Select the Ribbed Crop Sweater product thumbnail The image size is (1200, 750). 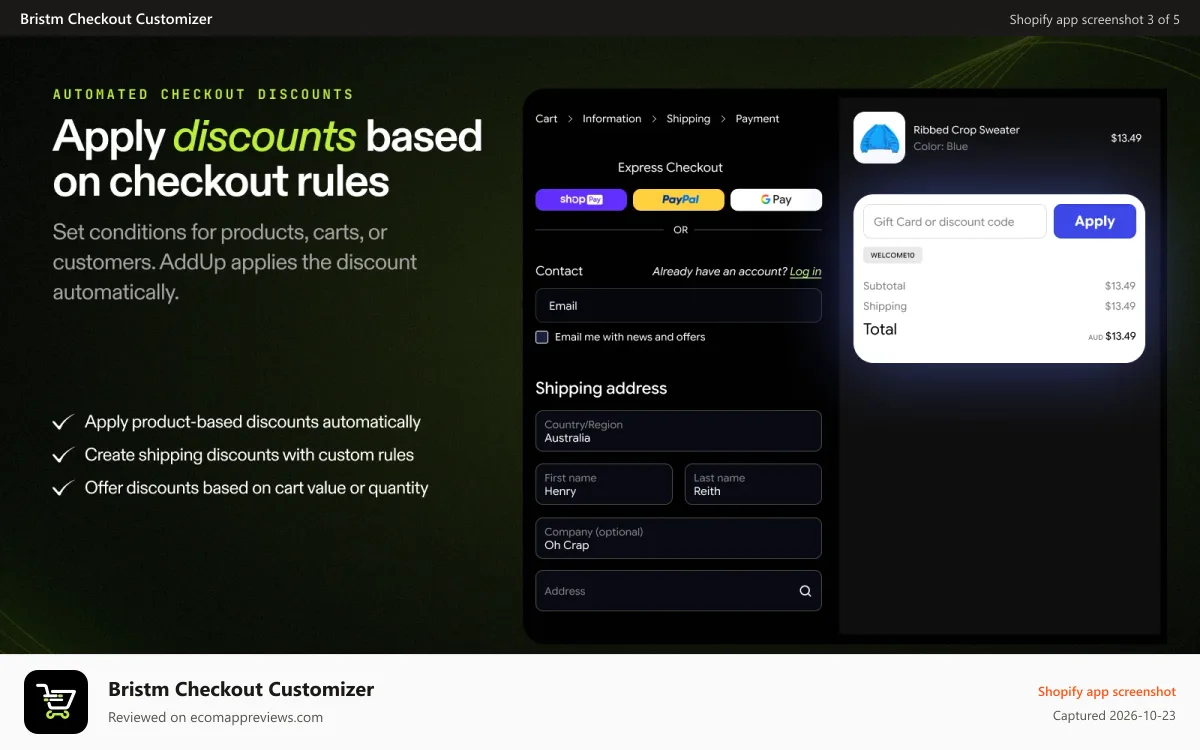879,137
